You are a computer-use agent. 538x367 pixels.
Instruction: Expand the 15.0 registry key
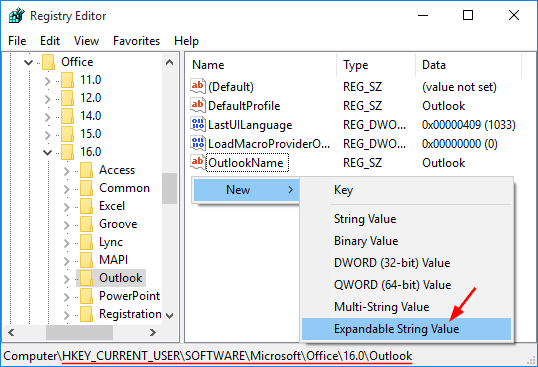tap(48, 134)
